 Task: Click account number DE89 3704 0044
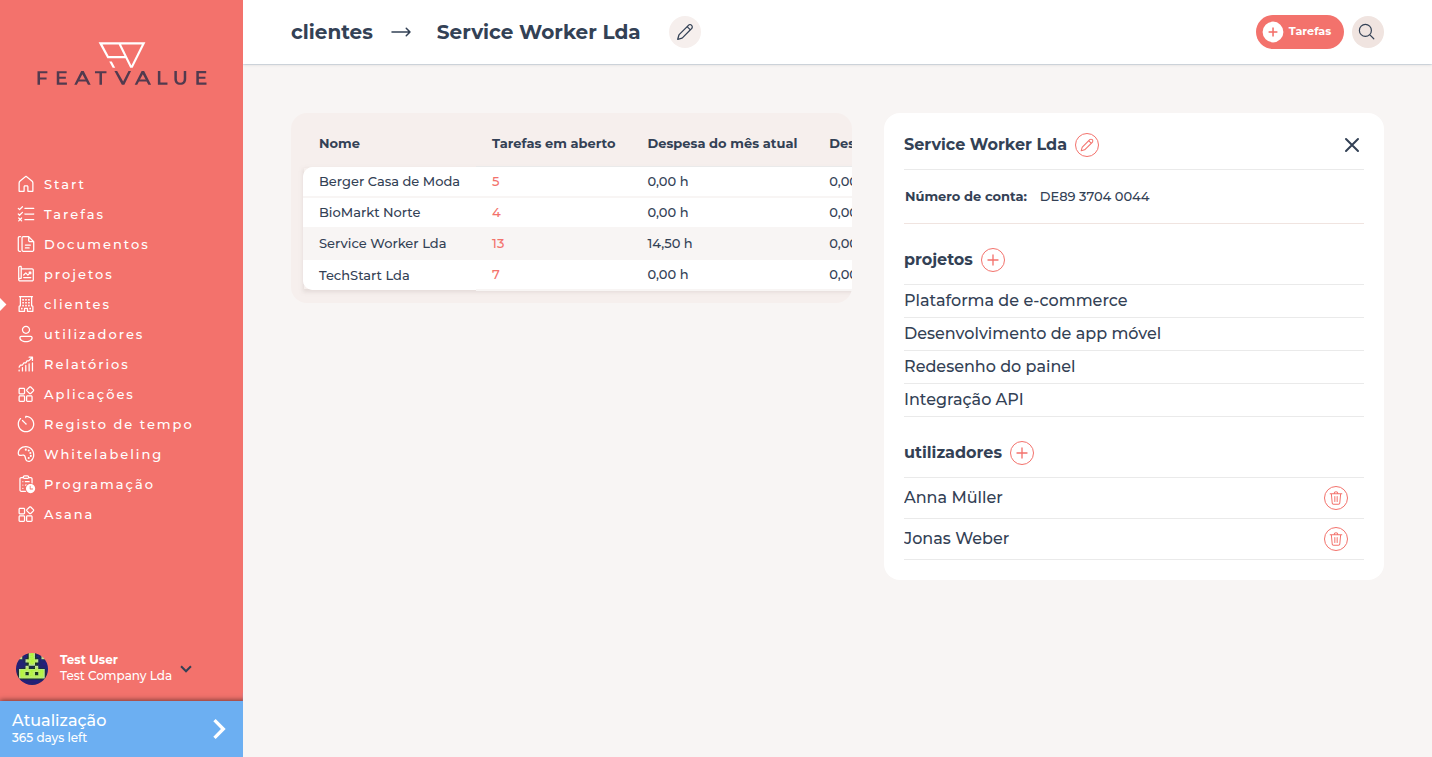pyautogui.click(x=1095, y=197)
